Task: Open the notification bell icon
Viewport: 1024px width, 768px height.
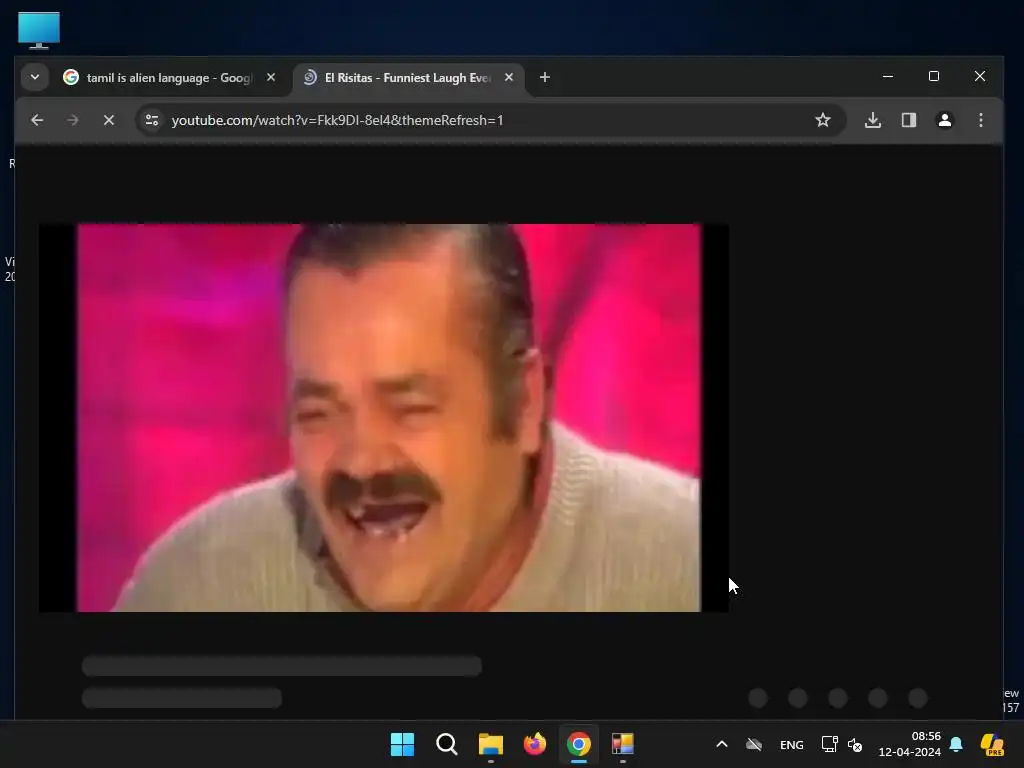Action: (x=956, y=744)
